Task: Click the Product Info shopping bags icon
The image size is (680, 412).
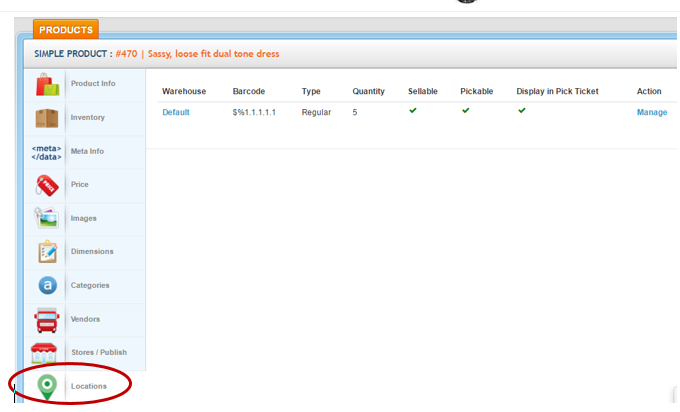Action: point(46,84)
